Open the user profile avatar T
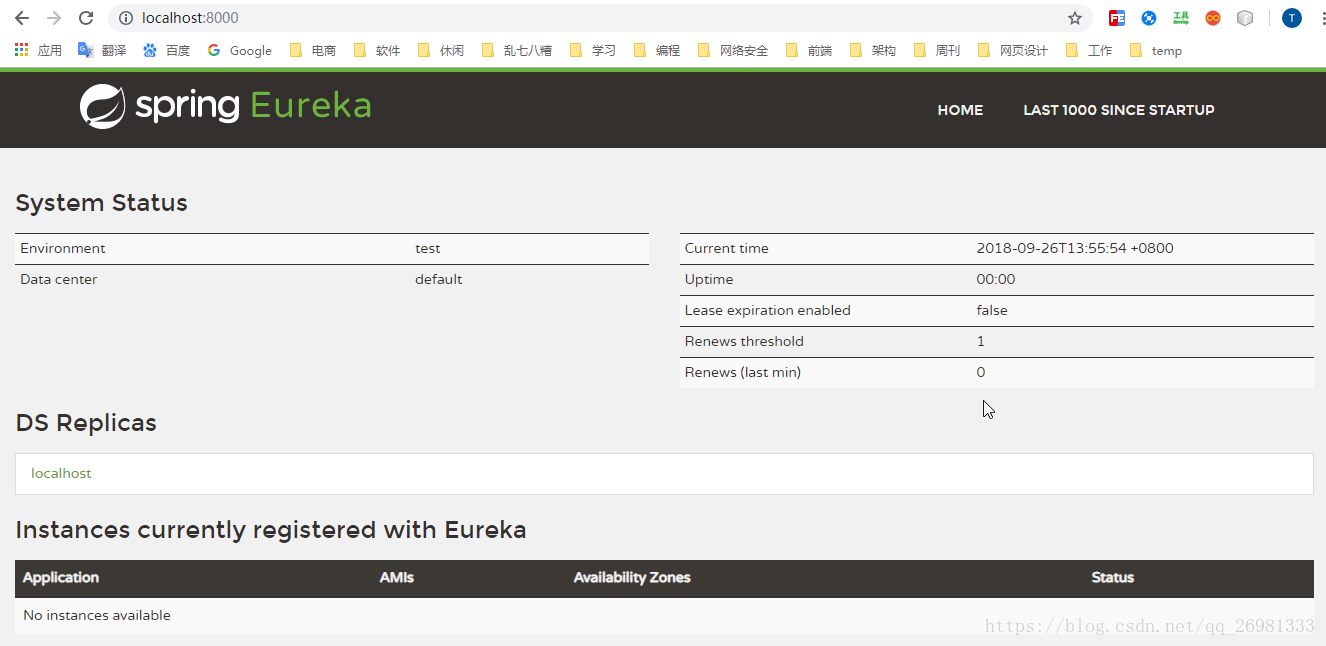The image size is (1326, 646). pyautogui.click(x=1292, y=18)
